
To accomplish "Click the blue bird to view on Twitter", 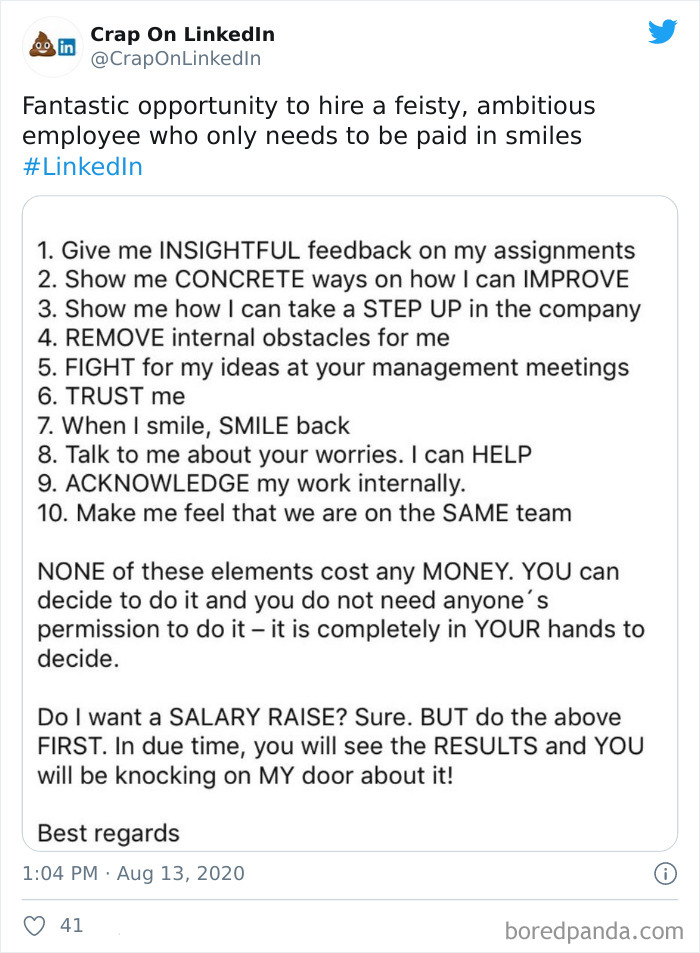I will pyautogui.click(x=662, y=33).
